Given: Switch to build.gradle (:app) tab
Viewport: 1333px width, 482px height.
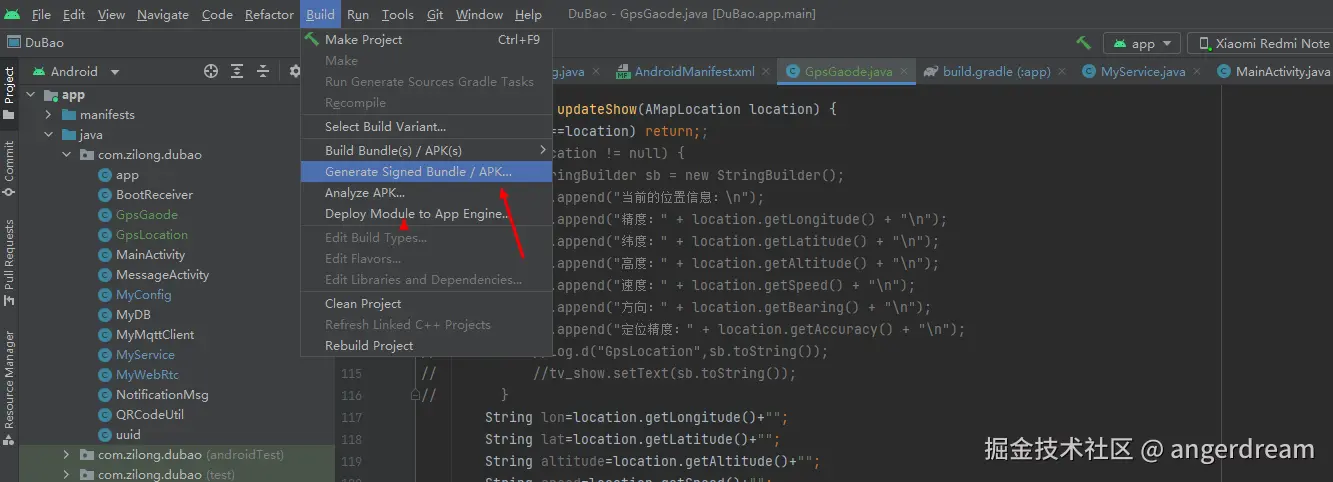Looking at the screenshot, I should [996, 72].
